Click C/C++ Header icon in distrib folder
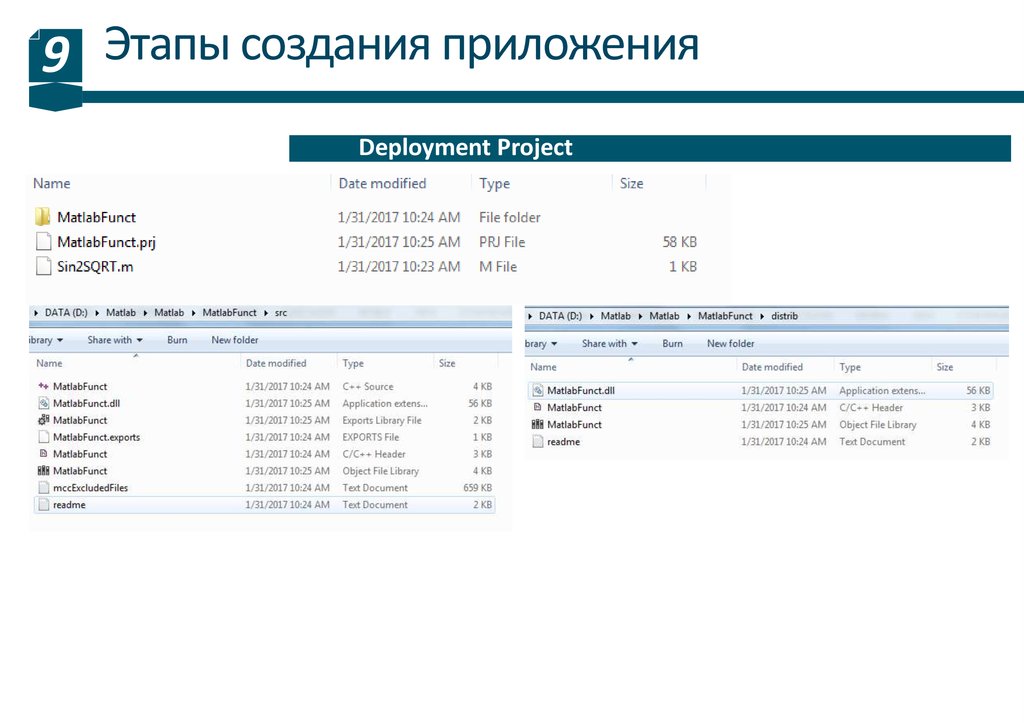Viewport: 1024px width, 723px height. point(537,408)
